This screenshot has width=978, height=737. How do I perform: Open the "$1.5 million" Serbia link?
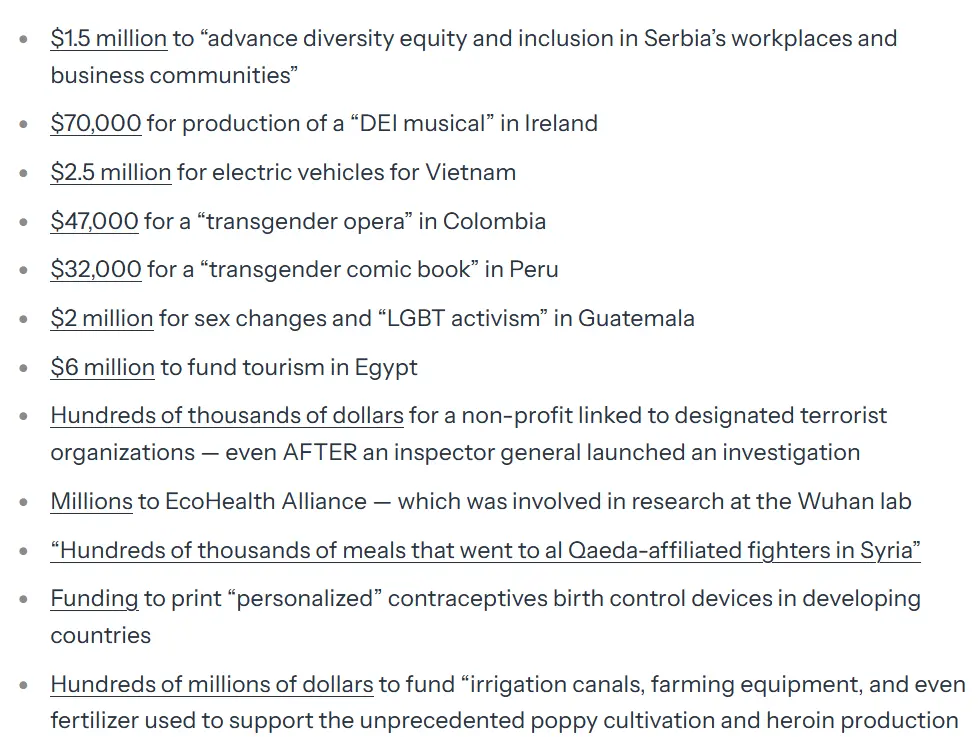tap(108, 39)
